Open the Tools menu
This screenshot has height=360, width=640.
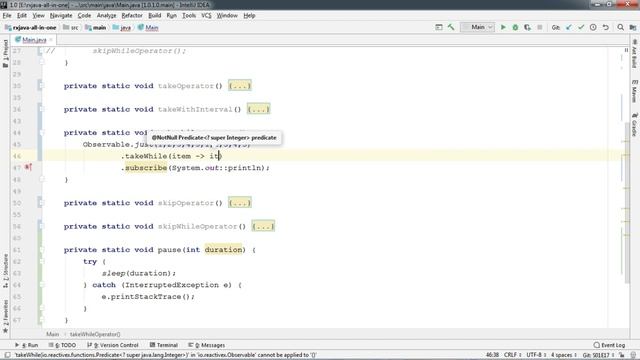pyautogui.click(x=189, y=16)
